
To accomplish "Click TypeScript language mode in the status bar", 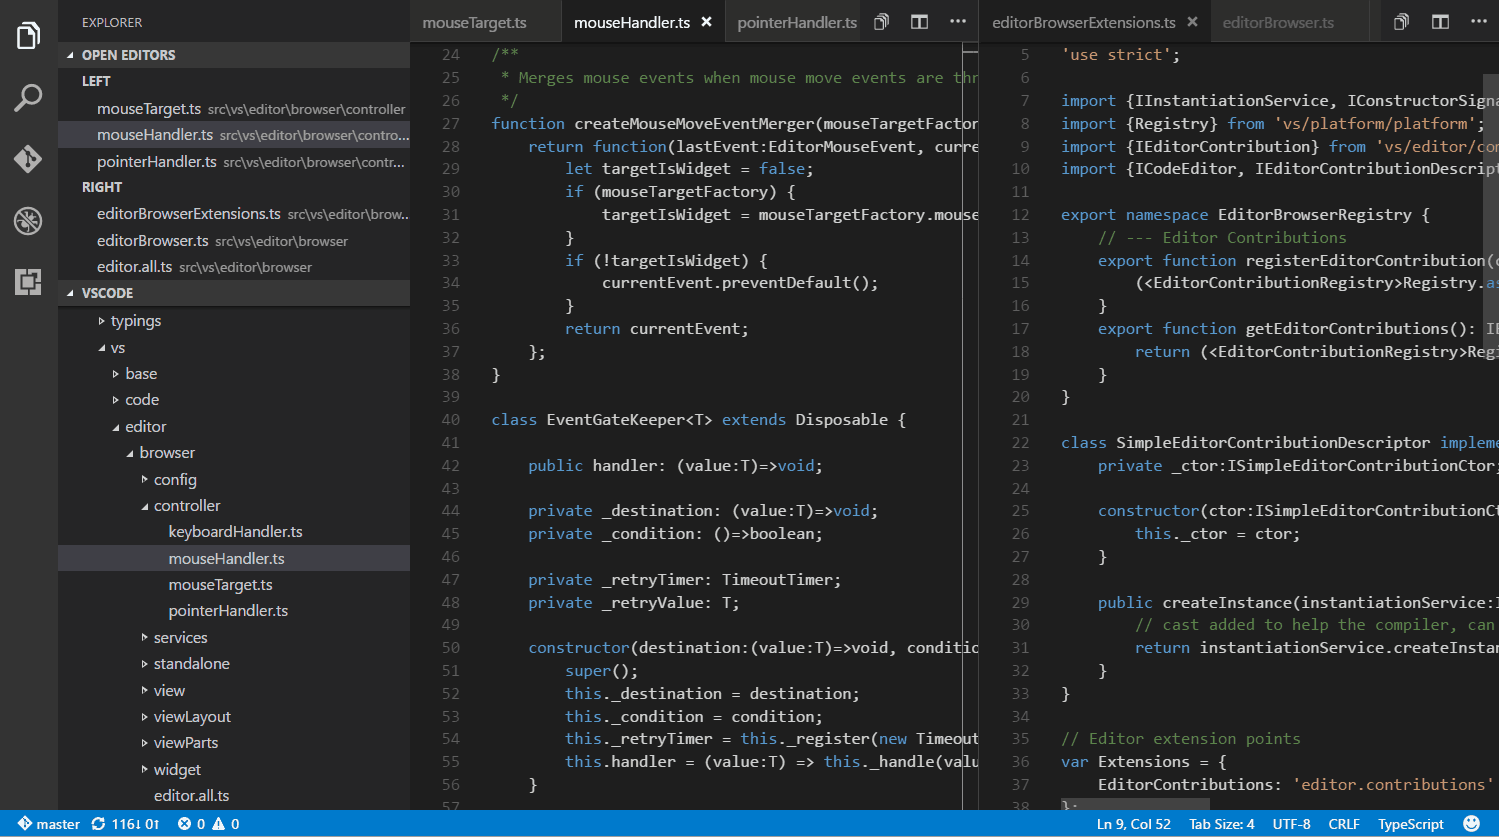I will click(1410, 823).
